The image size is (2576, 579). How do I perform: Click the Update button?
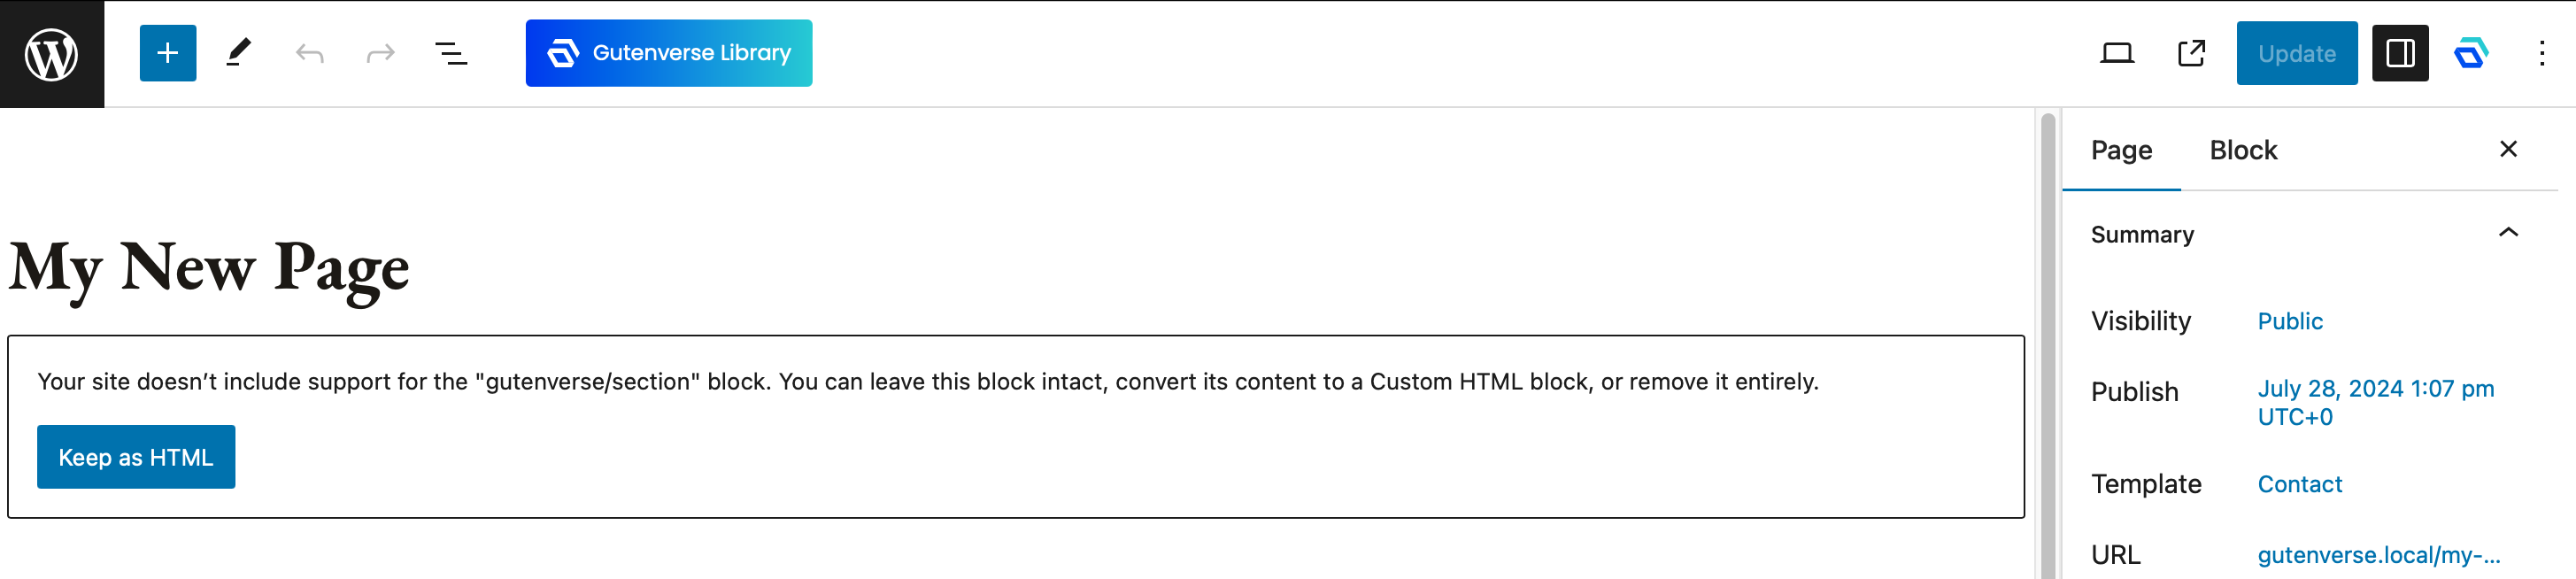point(2296,54)
